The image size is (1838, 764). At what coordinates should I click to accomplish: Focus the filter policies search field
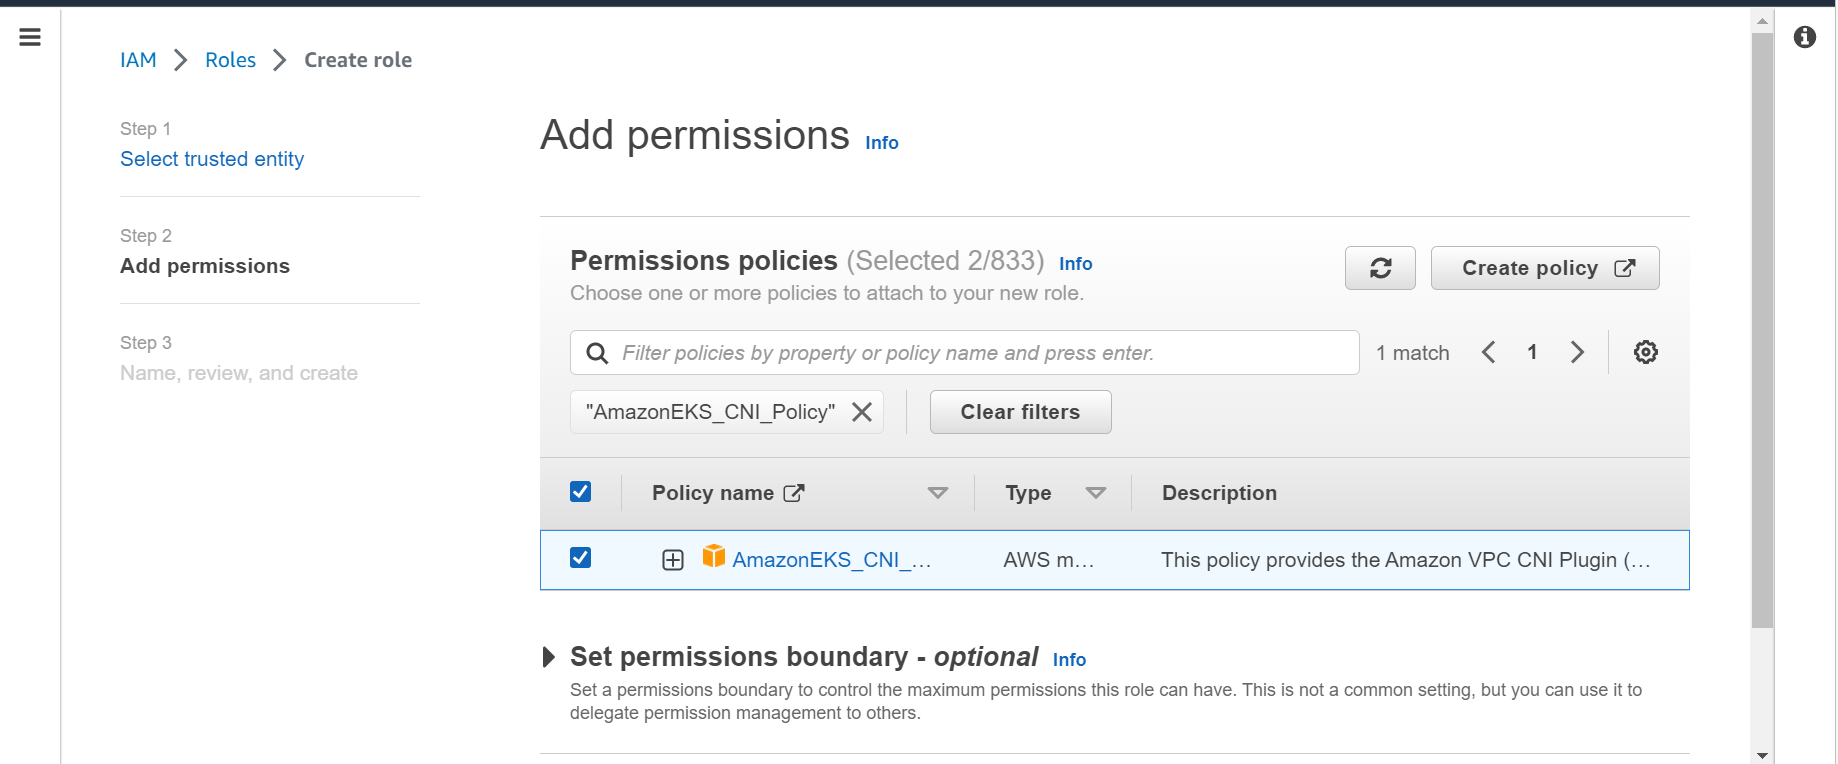click(x=965, y=353)
